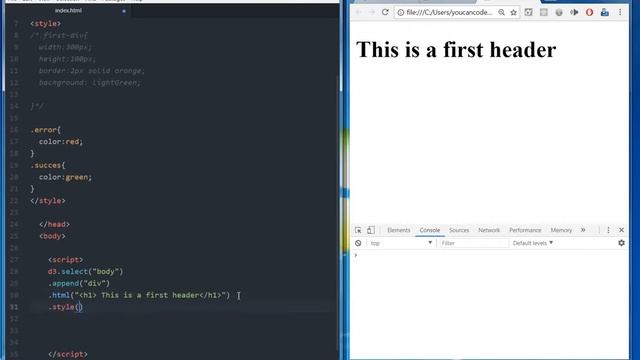The width and height of the screenshot is (640, 360).
Task: Click the grey square extension icon
Action: click(x=544, y=13)
